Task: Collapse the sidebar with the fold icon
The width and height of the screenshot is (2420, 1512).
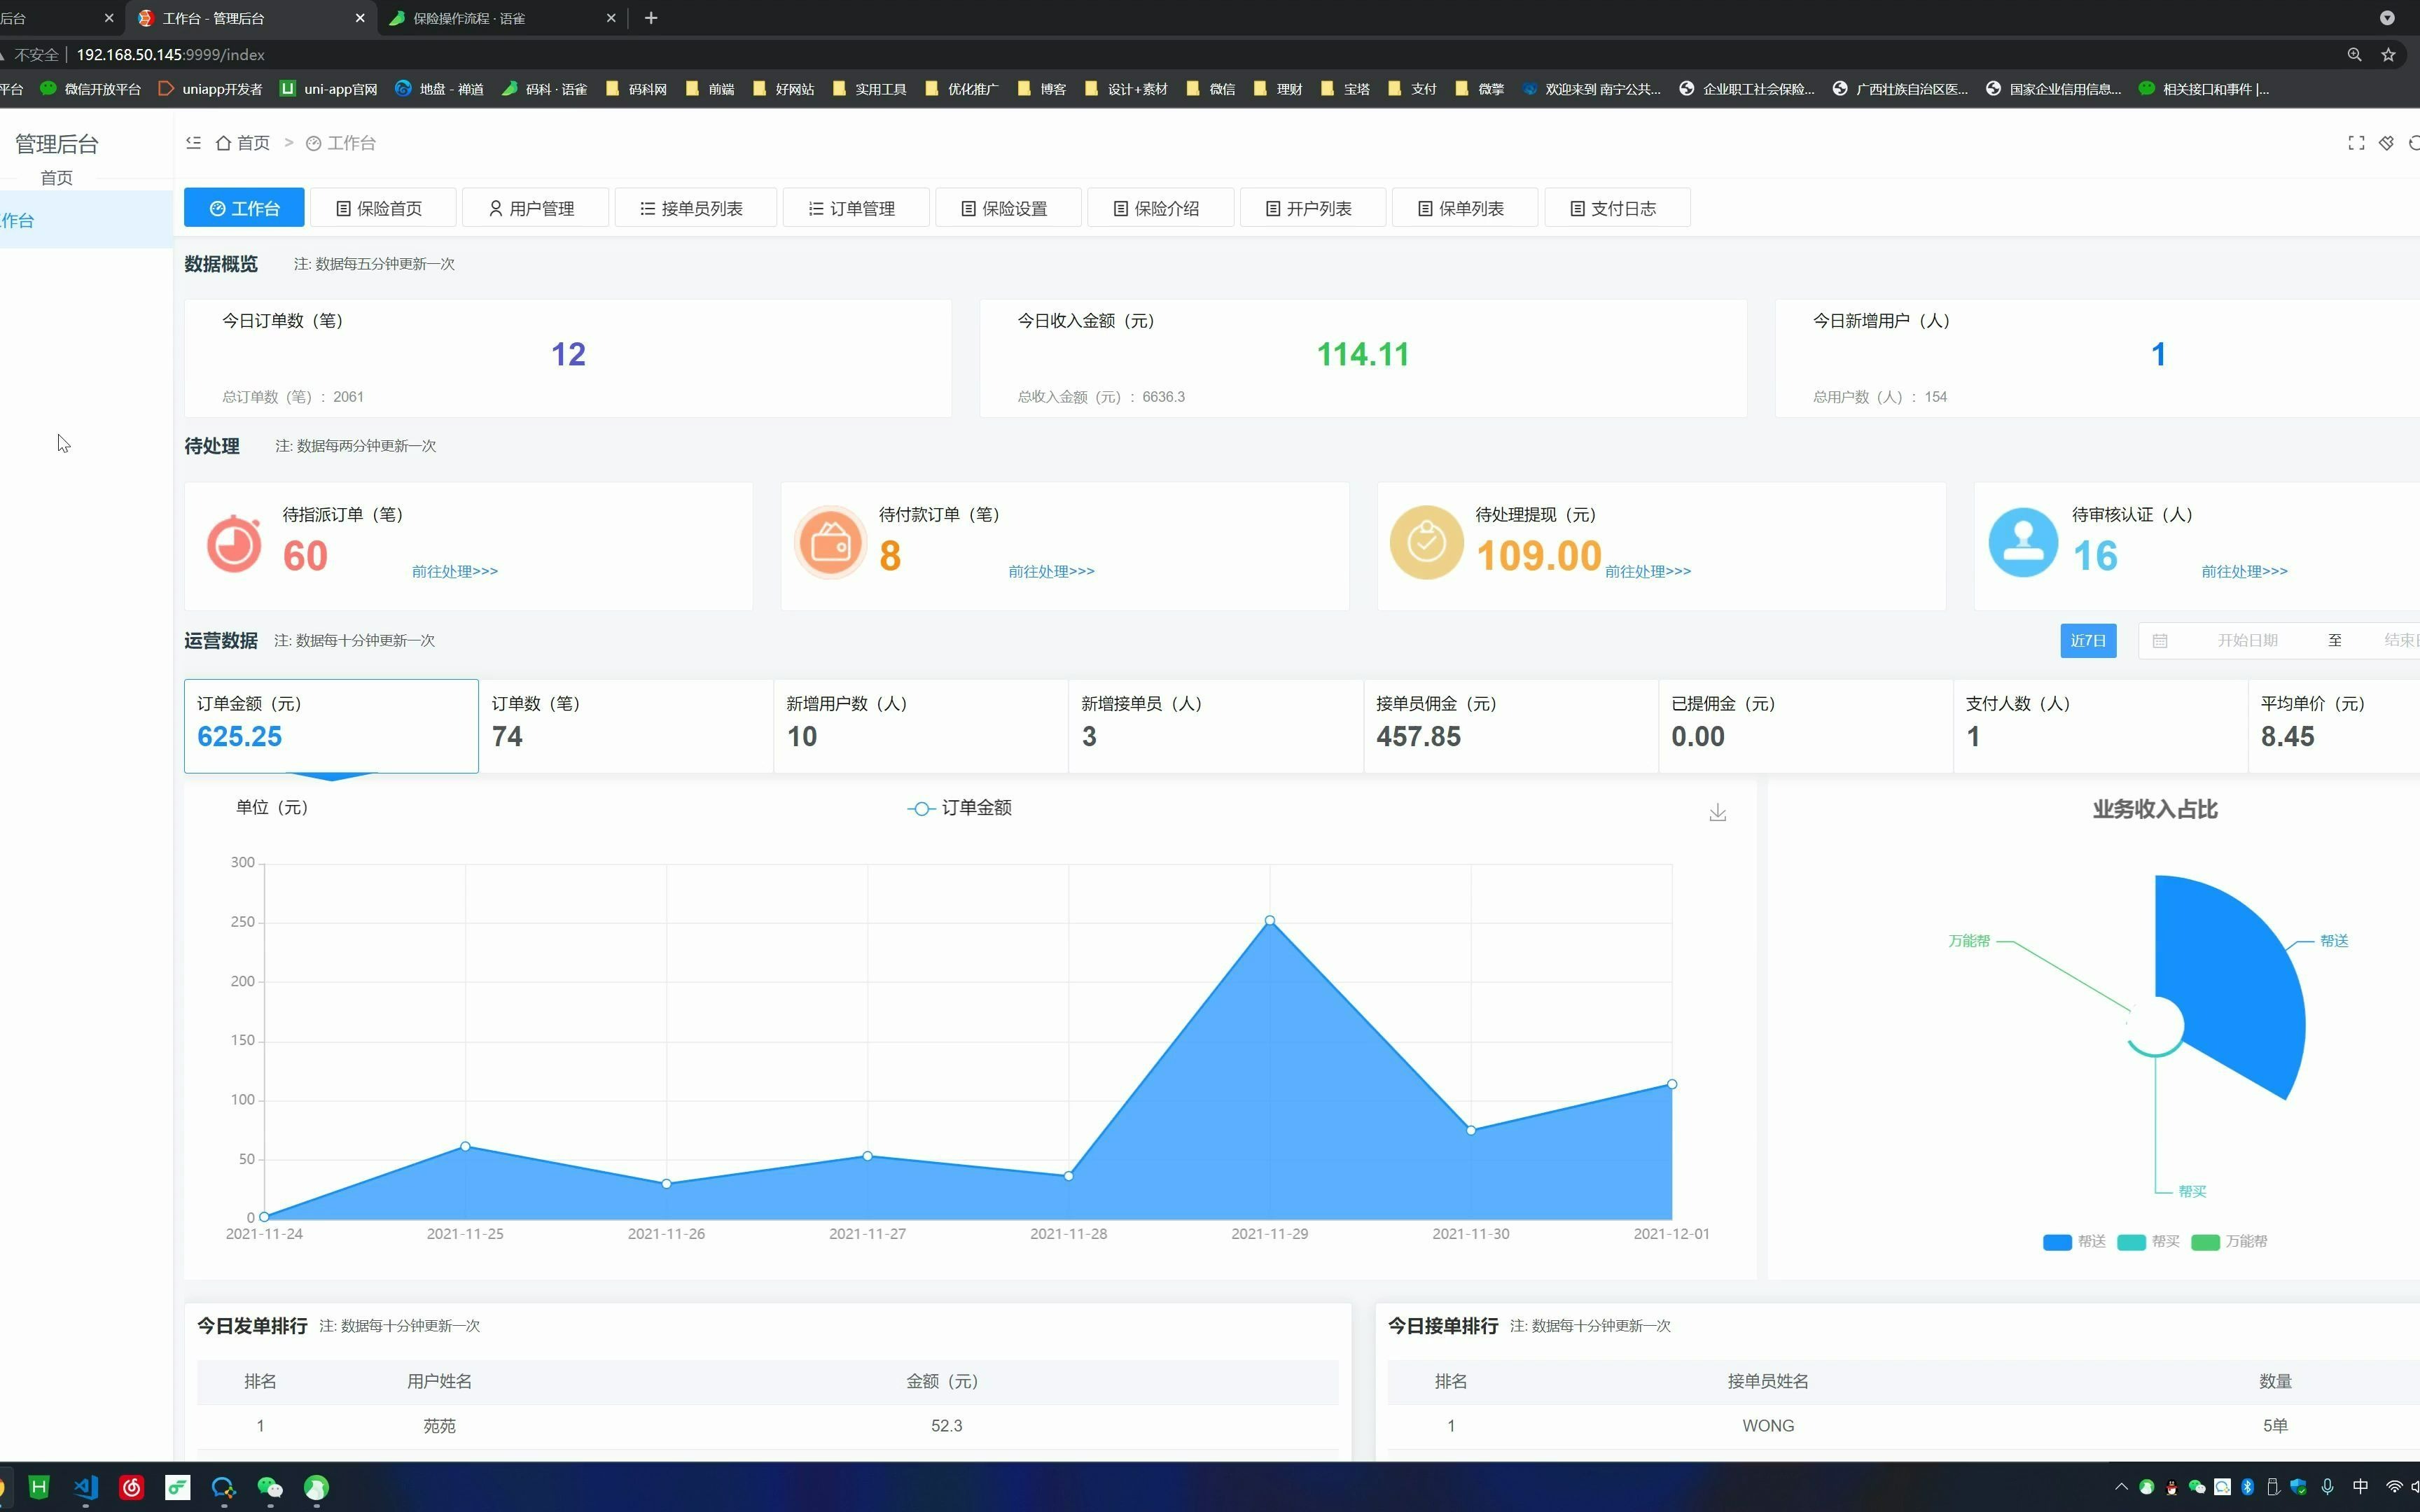Action: (x=194, y=143)
